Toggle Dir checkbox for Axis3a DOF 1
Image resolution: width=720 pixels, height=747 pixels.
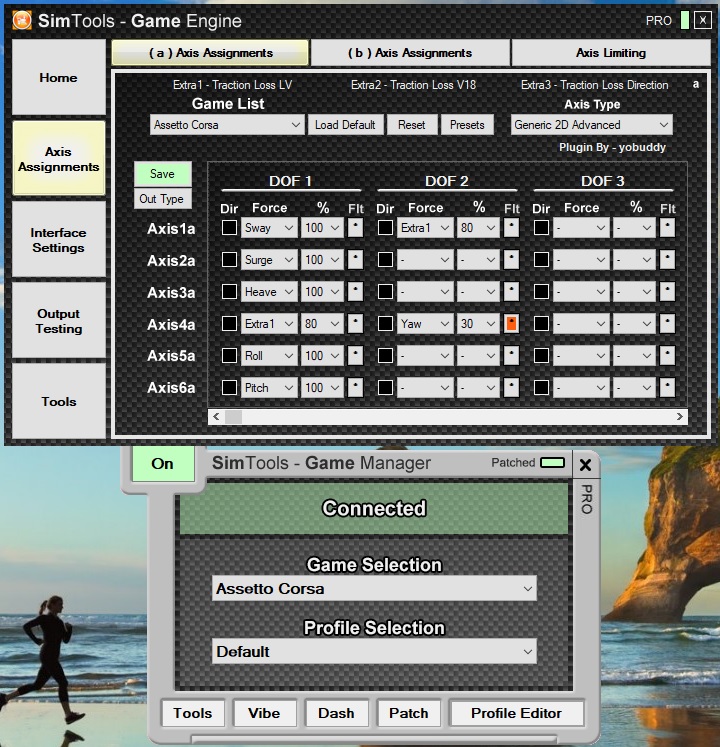pos(229,292)
